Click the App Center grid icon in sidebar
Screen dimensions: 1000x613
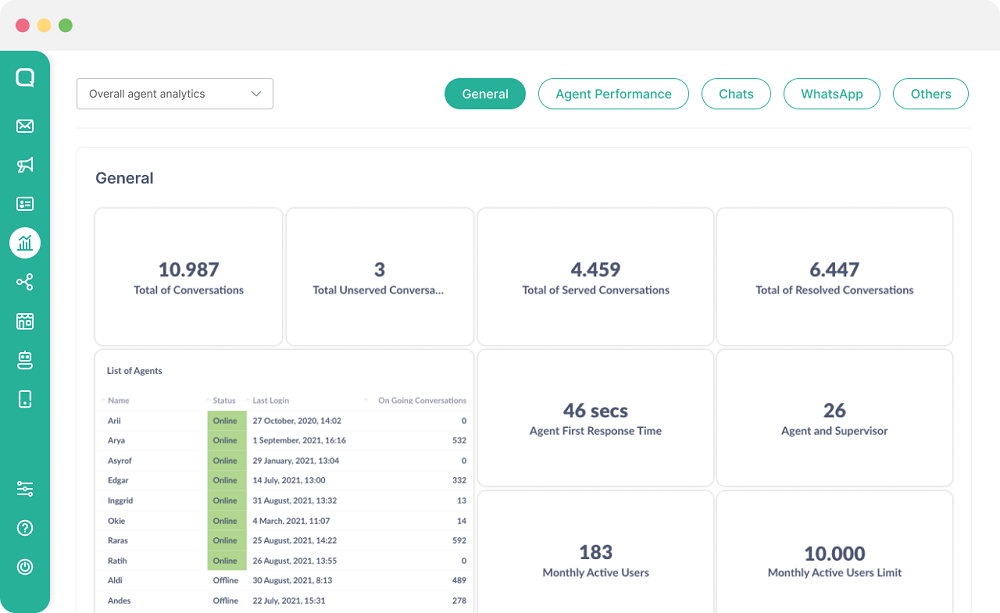click(25, 322)
